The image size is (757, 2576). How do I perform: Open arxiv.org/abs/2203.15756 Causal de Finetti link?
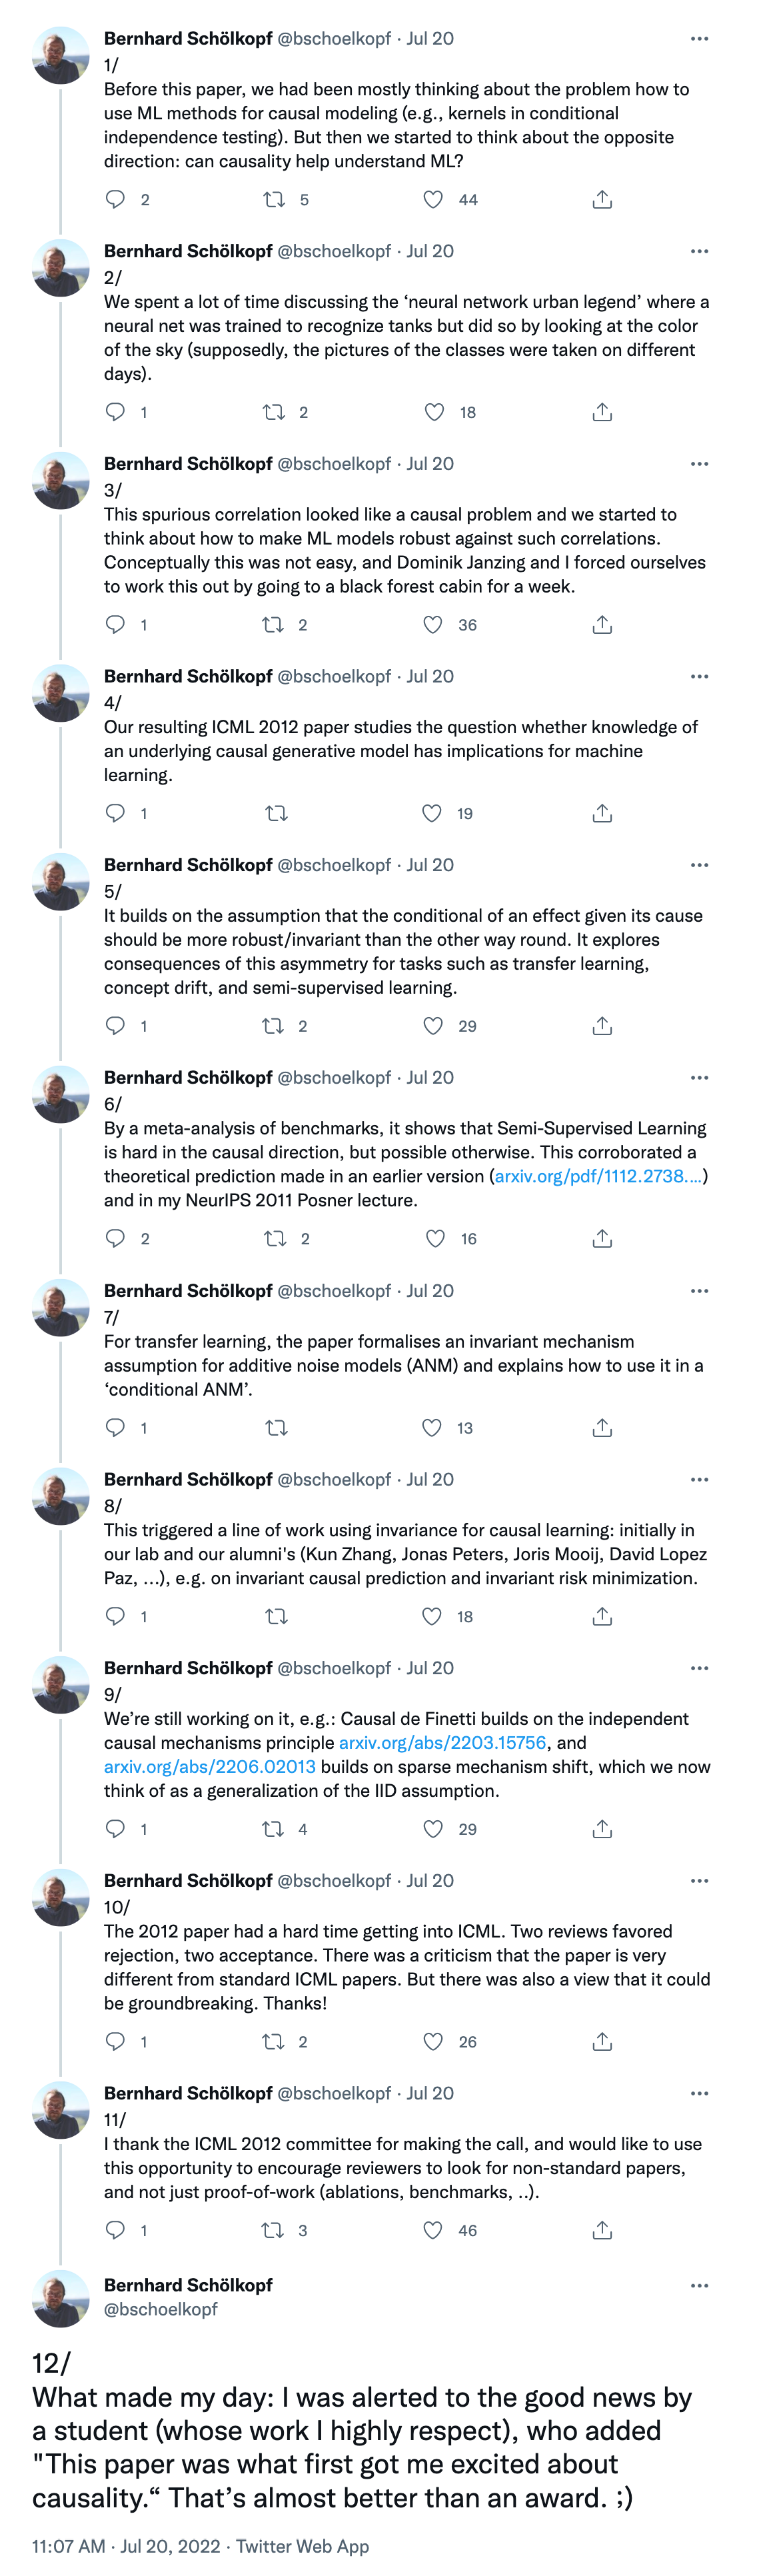pyautogui.click(x=442, y=1742)
